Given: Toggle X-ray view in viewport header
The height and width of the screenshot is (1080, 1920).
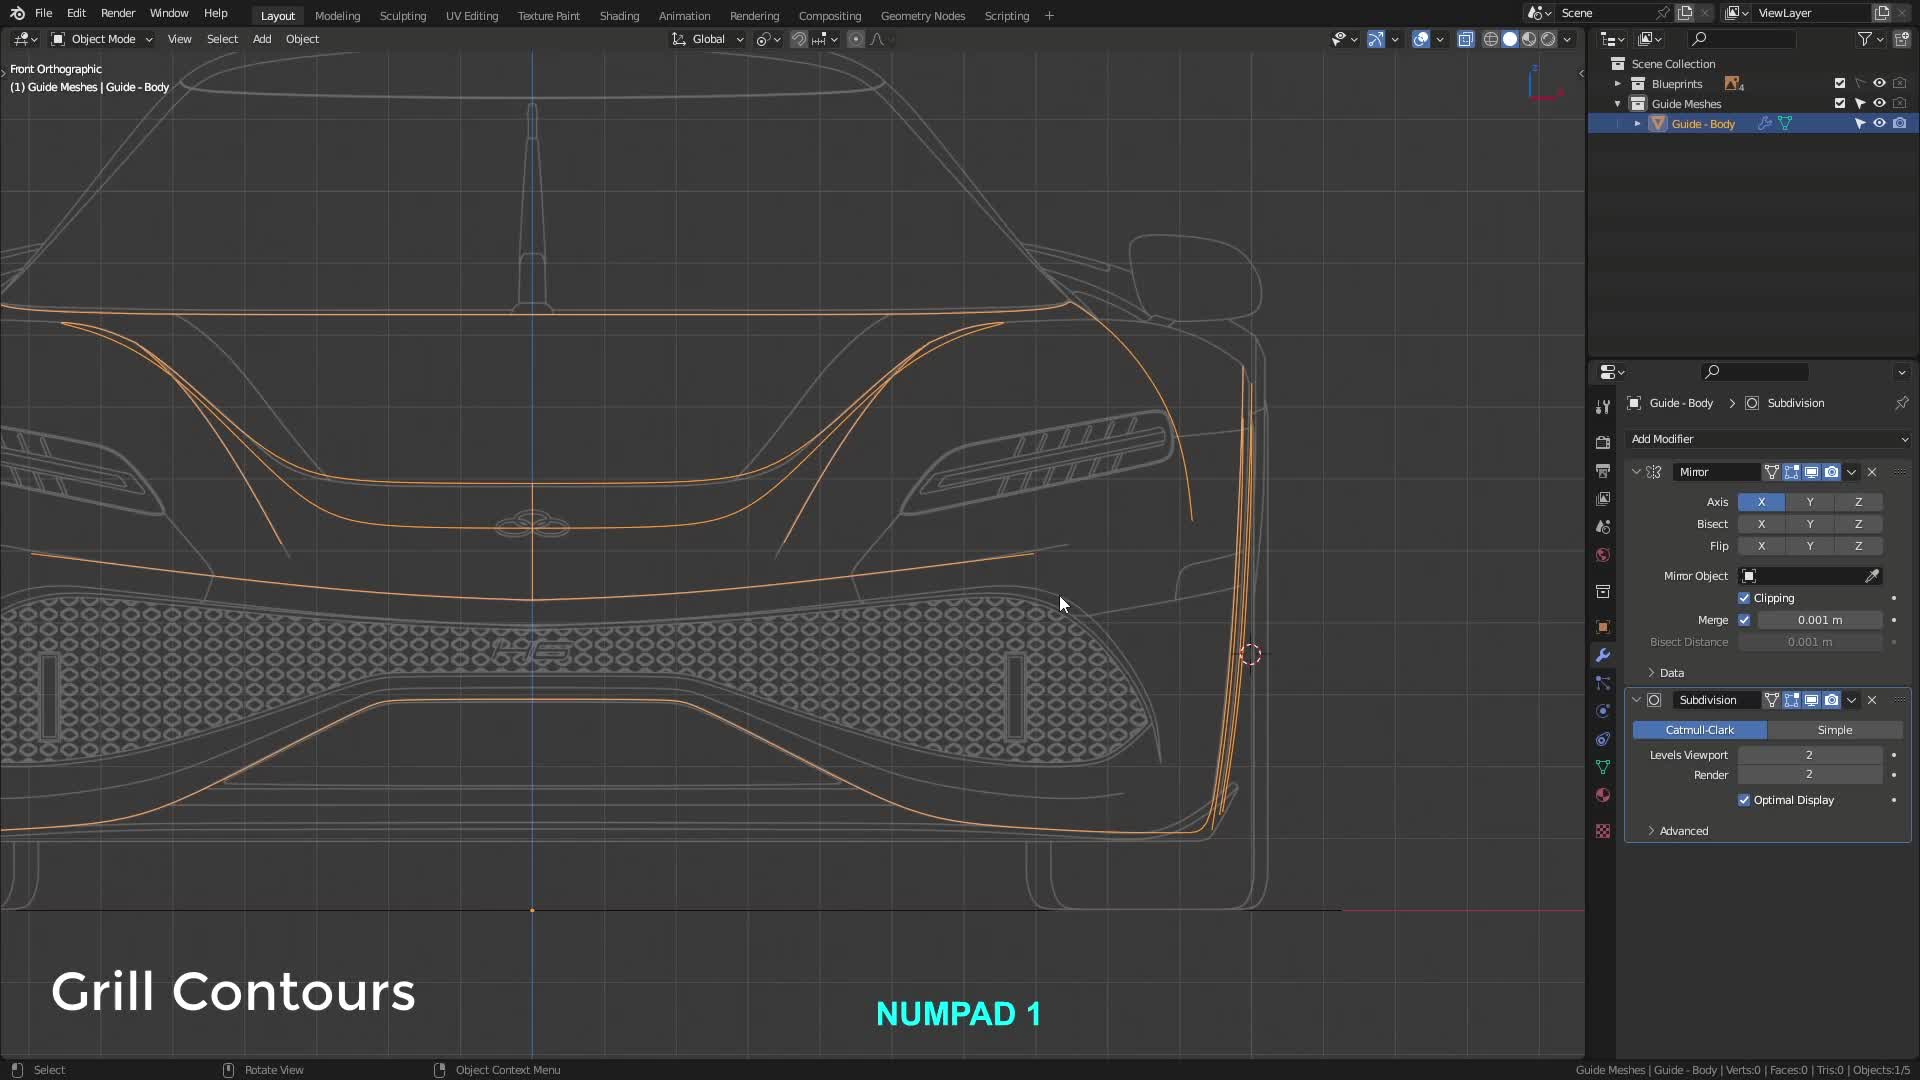Looking at the screenshot, I should coord(1466,39).
